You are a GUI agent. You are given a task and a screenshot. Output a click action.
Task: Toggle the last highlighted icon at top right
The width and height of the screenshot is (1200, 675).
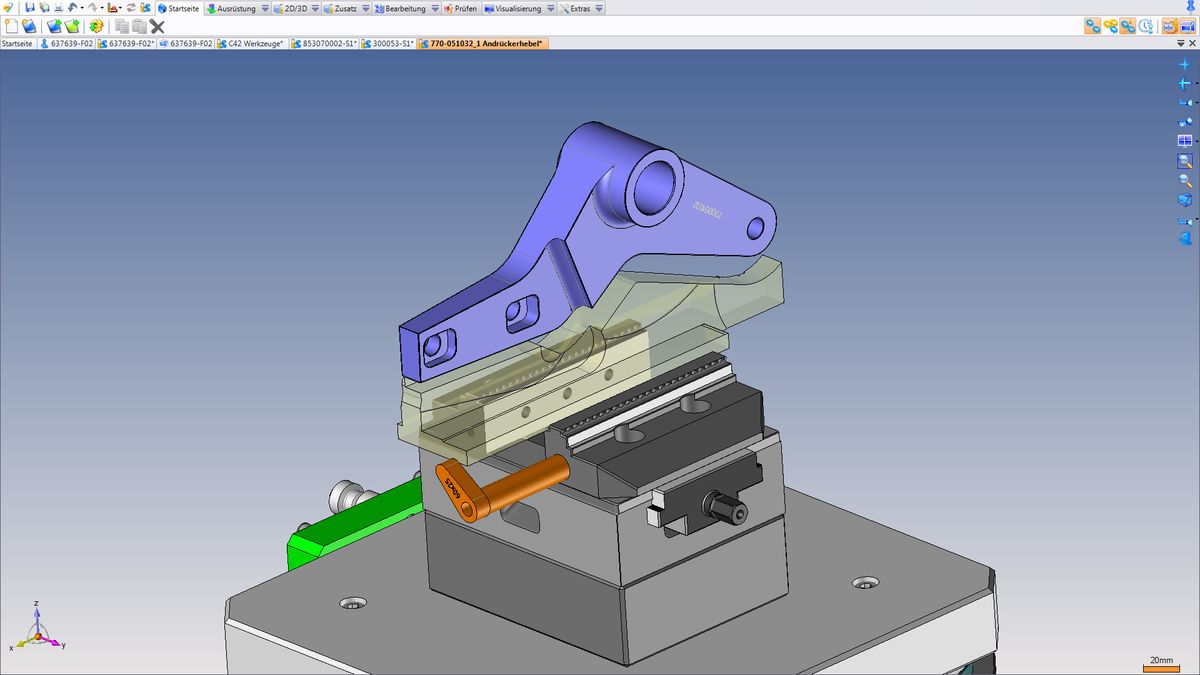pyautogui.click(x=1187, y=26)
